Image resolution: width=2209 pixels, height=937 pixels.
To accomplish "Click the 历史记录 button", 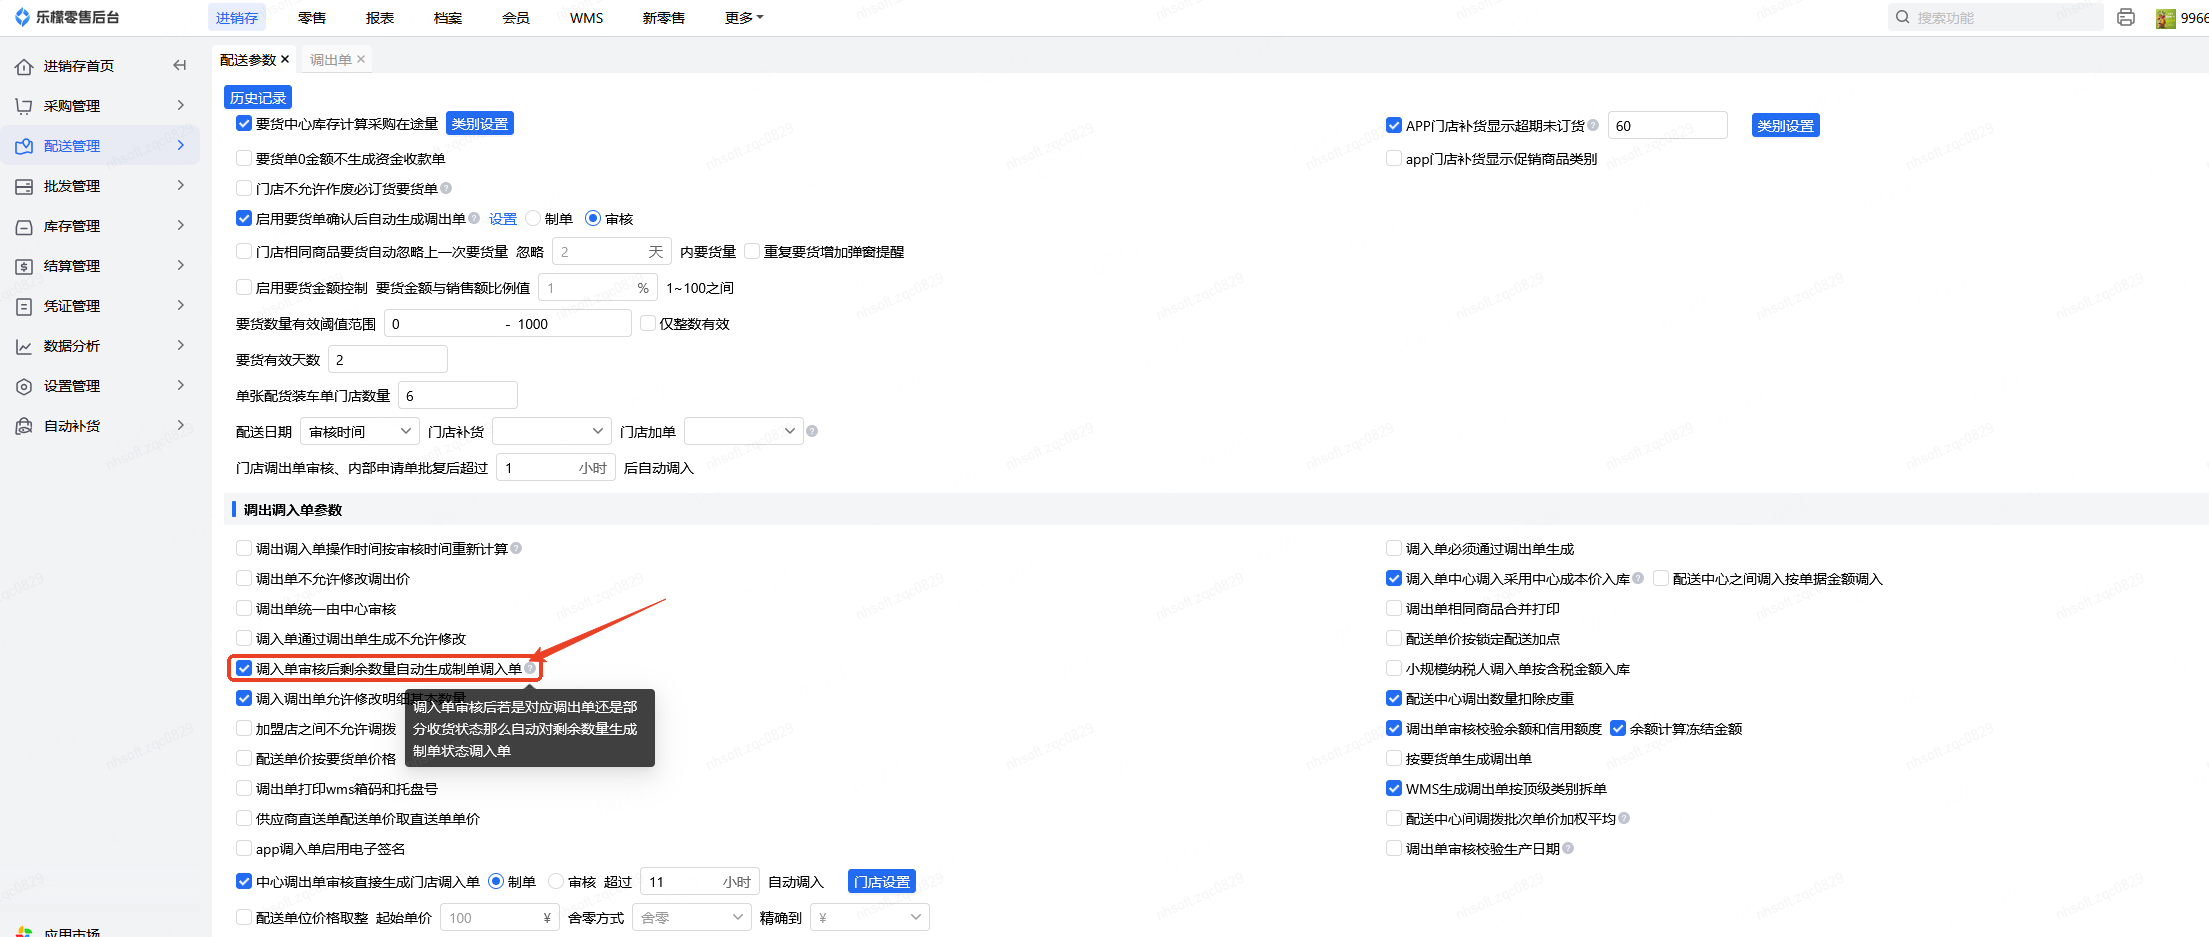I will [258, 97].
